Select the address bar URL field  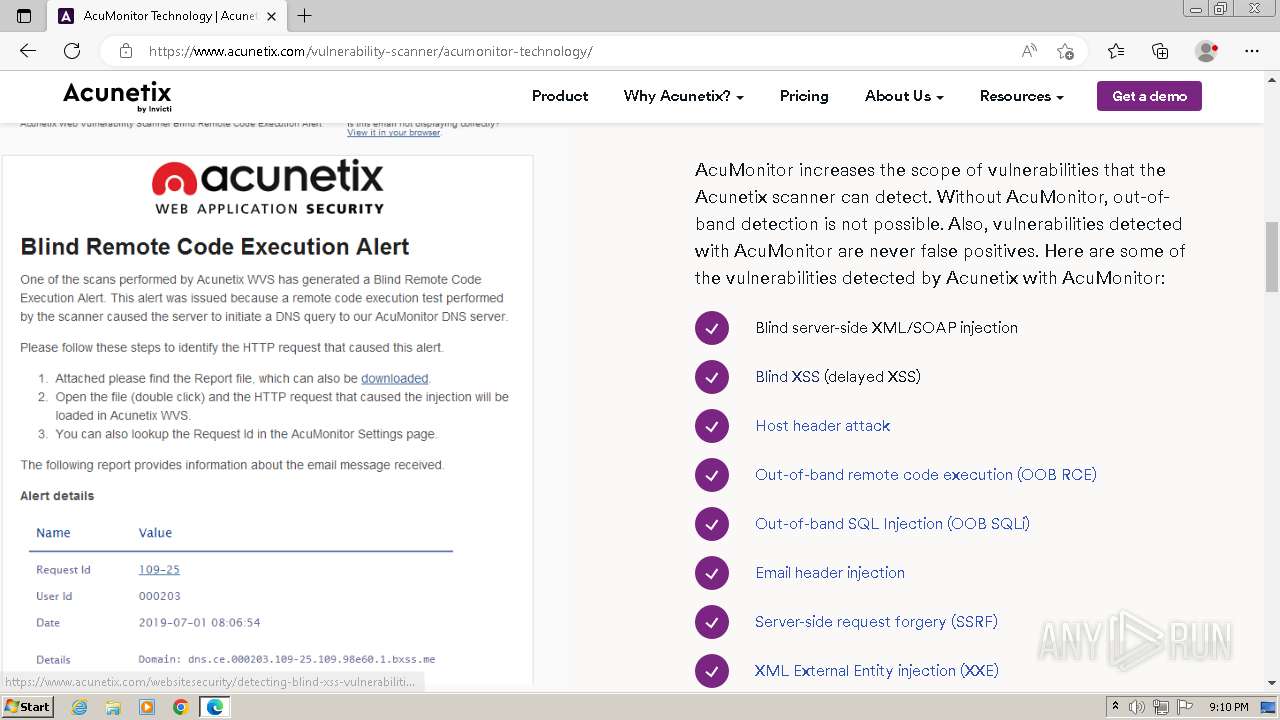click(580, 51)
